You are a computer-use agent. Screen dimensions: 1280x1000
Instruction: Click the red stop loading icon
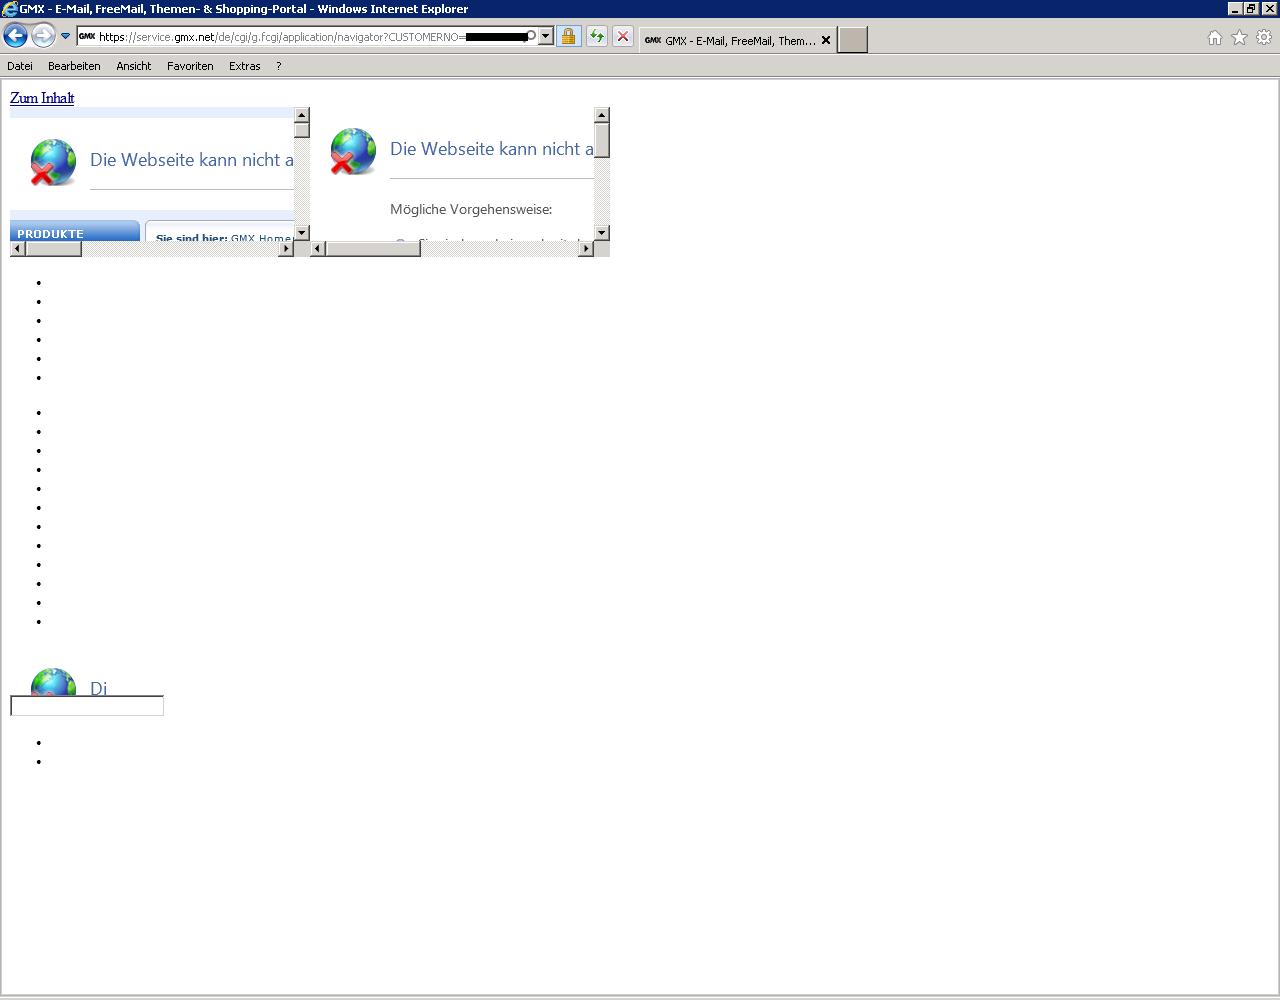coord(623,37)
